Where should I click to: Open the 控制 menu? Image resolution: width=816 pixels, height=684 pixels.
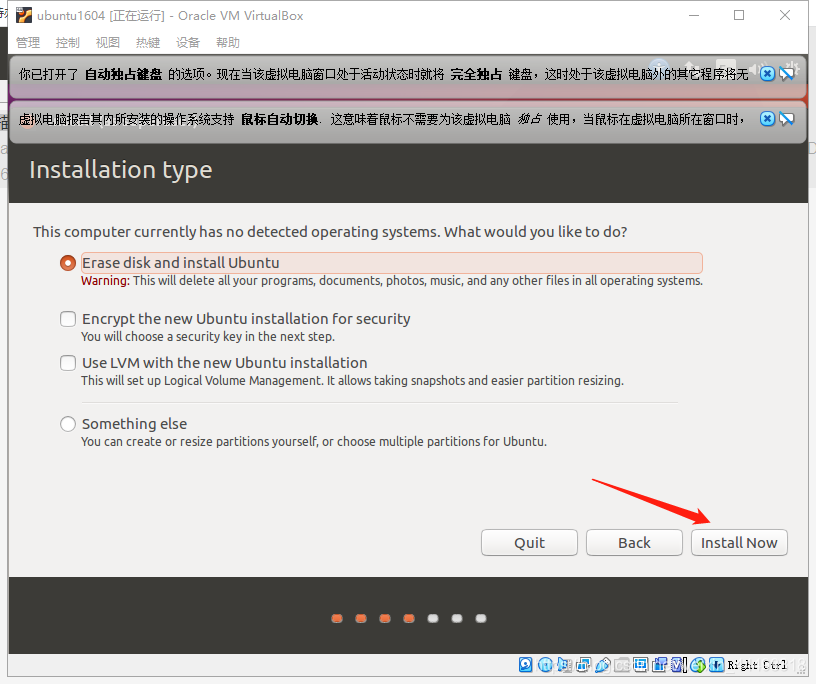pyautogui.click(x=68, y=42)
